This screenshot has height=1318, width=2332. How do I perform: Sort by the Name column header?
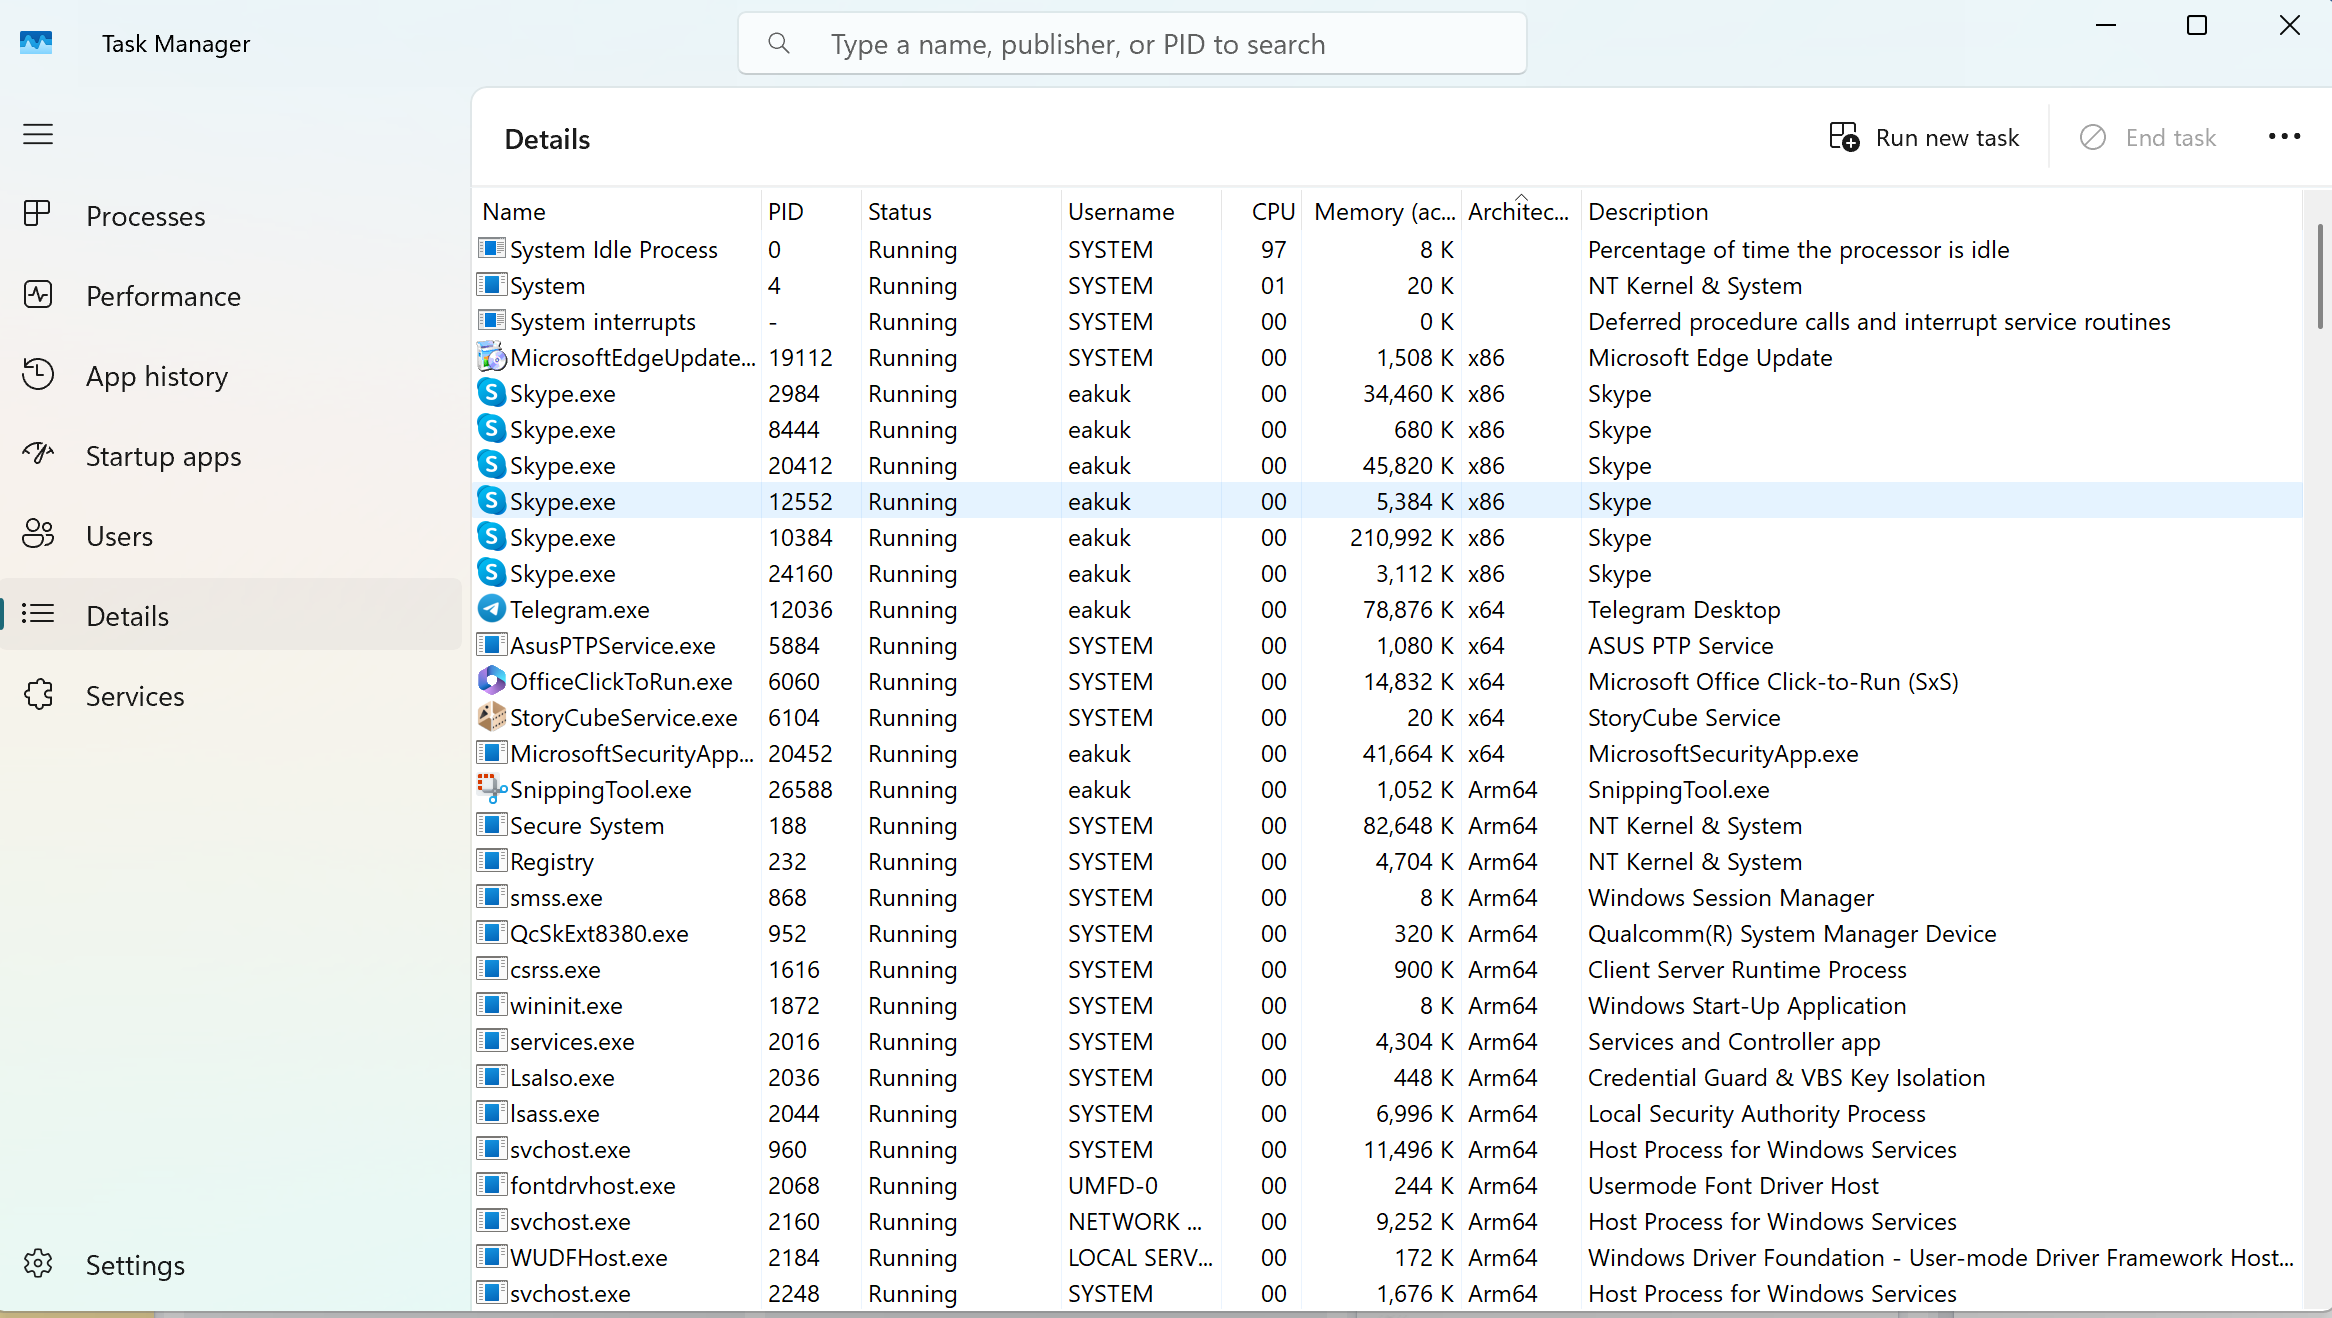(617, 211)
